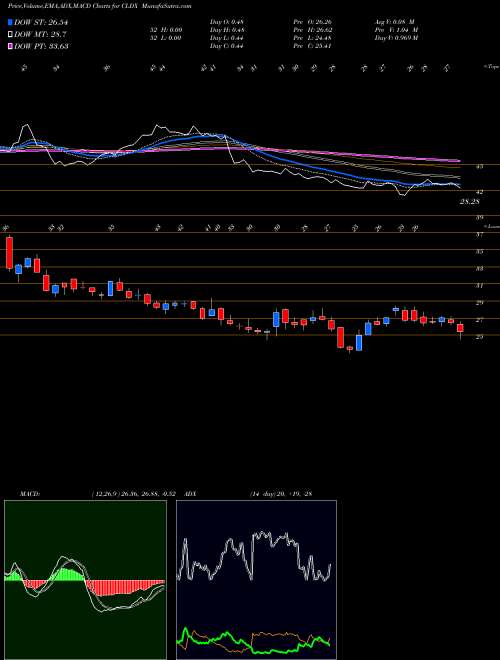Viewport: 500px width, 660px height.
Task: Click the MACD parameters '(12,26,9)' text
Action: (x=105, y=492)
